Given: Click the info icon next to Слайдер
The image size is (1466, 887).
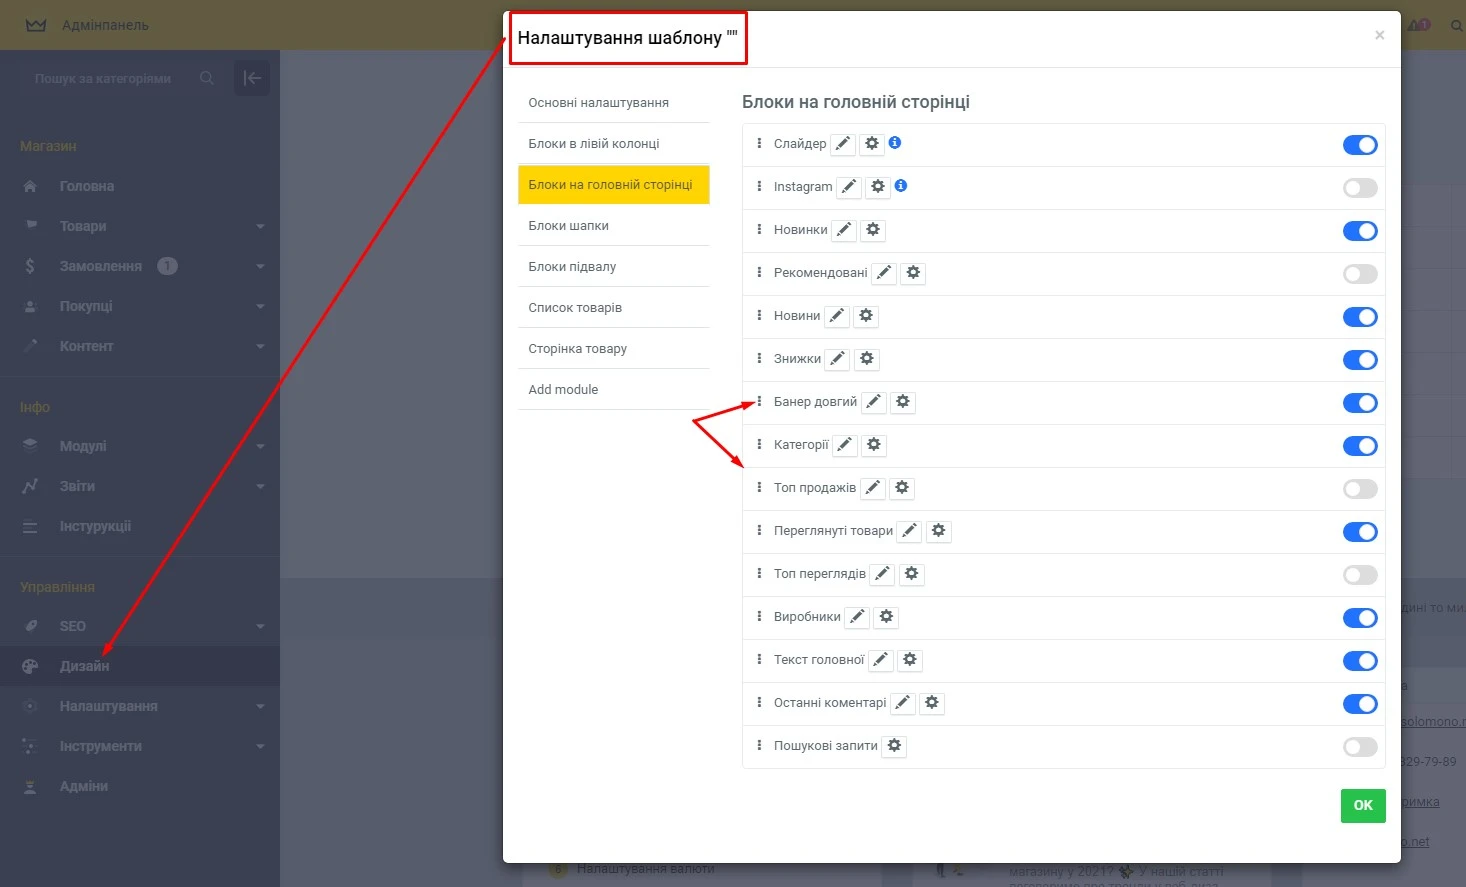Looking at the screenshot, I should pos(895,143).
